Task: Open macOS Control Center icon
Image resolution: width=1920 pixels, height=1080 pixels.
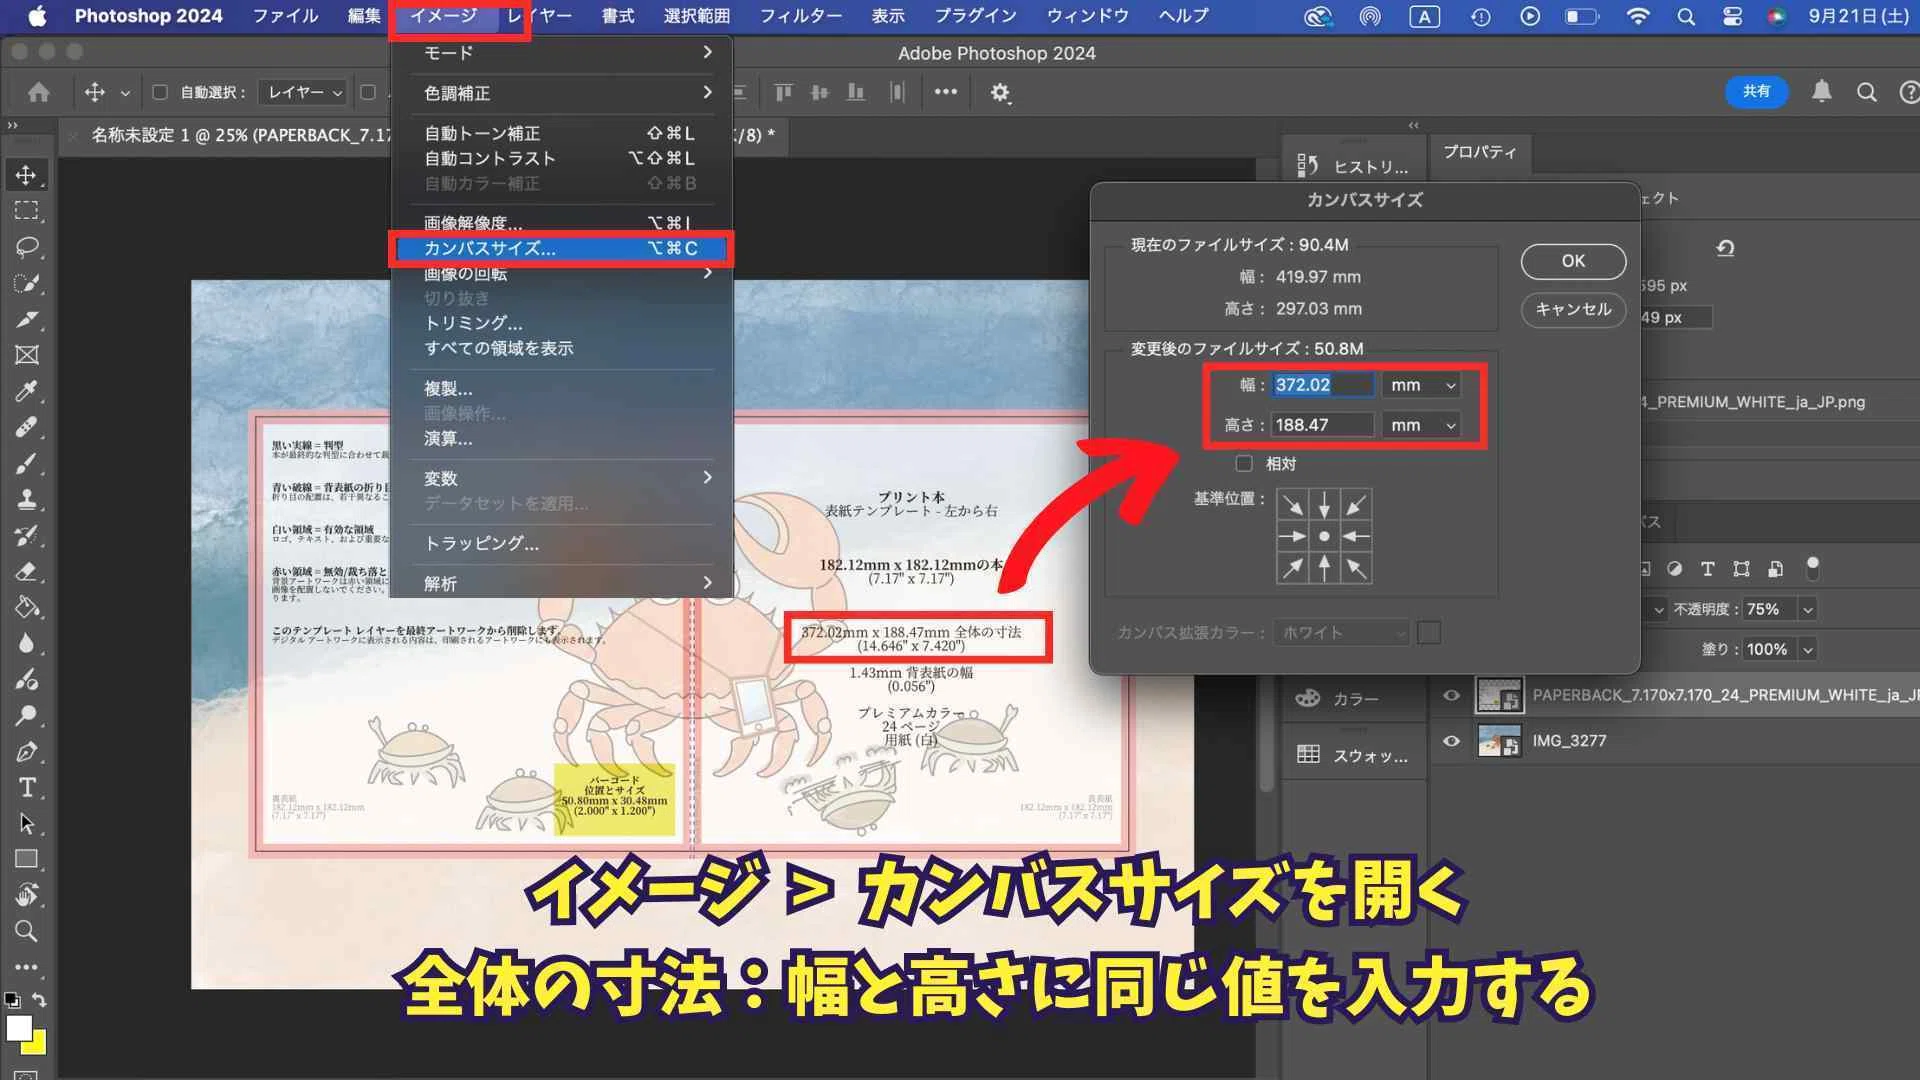Action: [1732, 16]
